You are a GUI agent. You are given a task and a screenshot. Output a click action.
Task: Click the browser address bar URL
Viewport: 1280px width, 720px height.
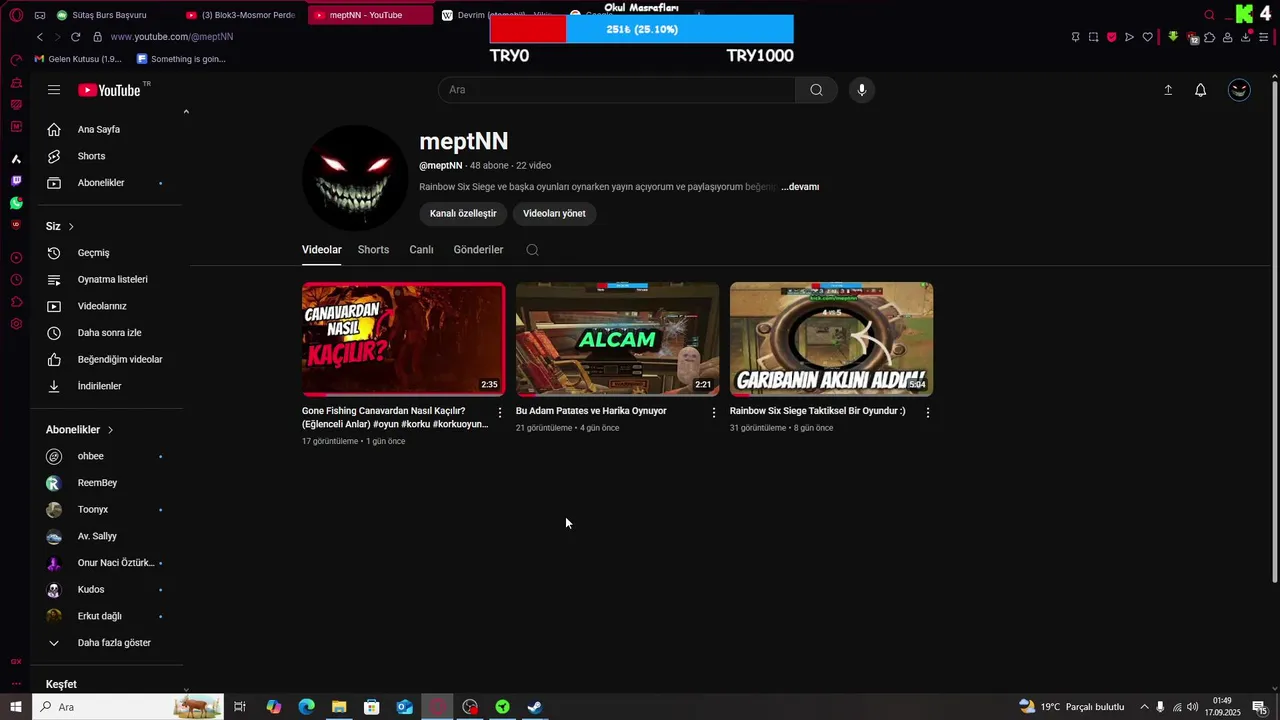tap(172, 37)
